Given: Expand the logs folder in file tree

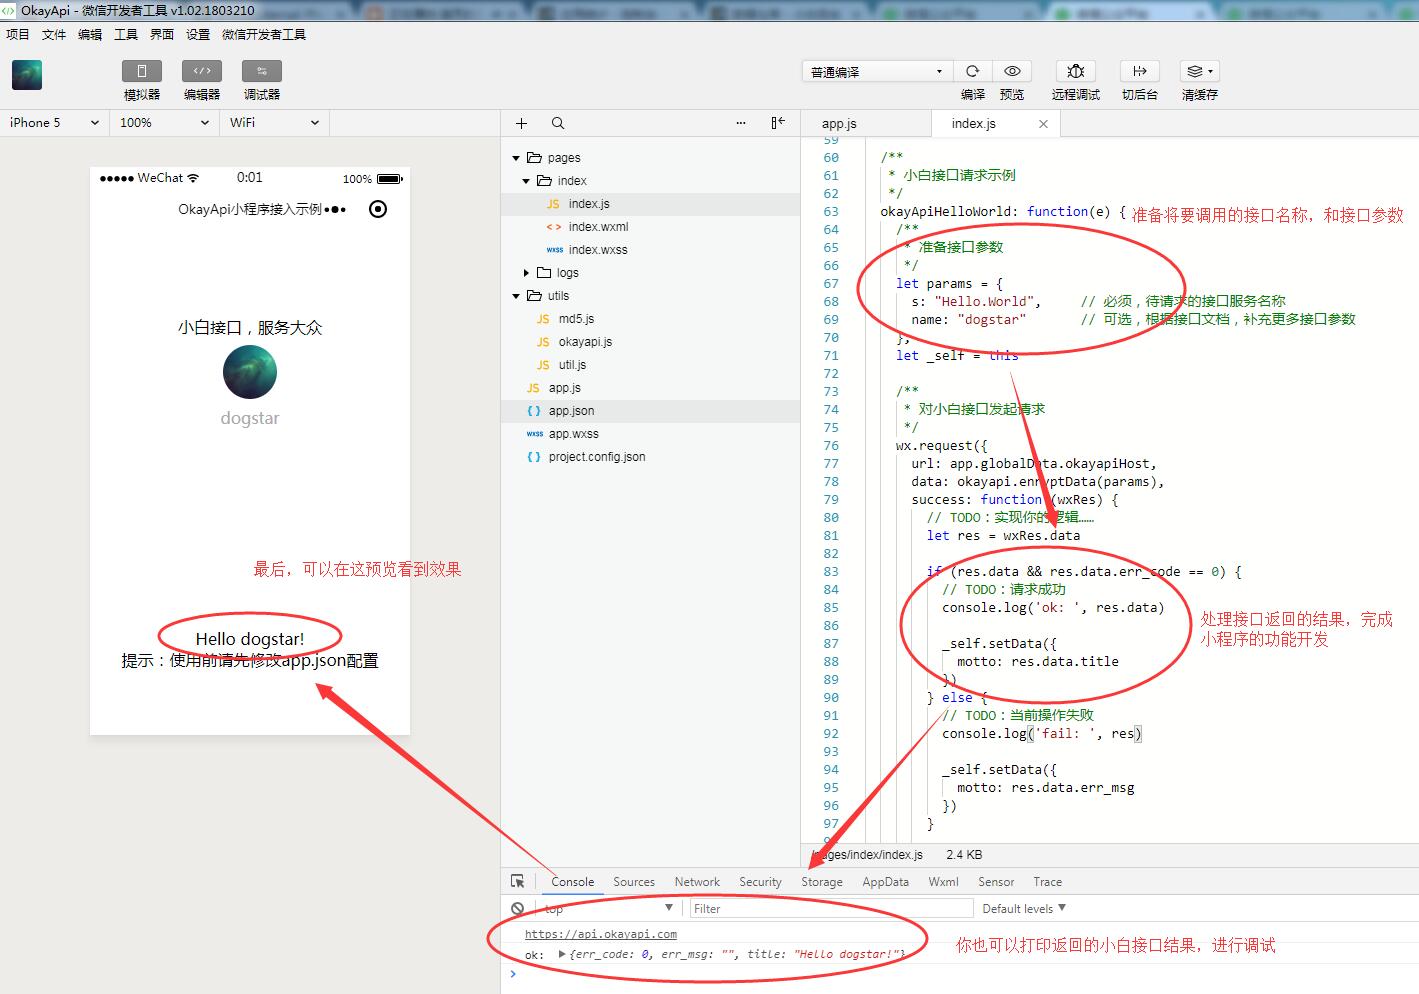Looking at the screenshot, I should (x=526, y=273).
